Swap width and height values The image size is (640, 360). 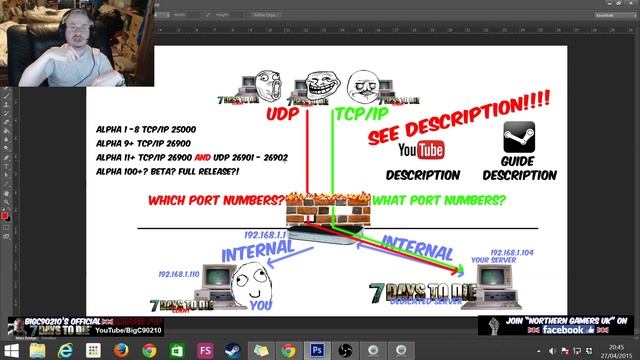pyautogui.click(x=208, y=15)
